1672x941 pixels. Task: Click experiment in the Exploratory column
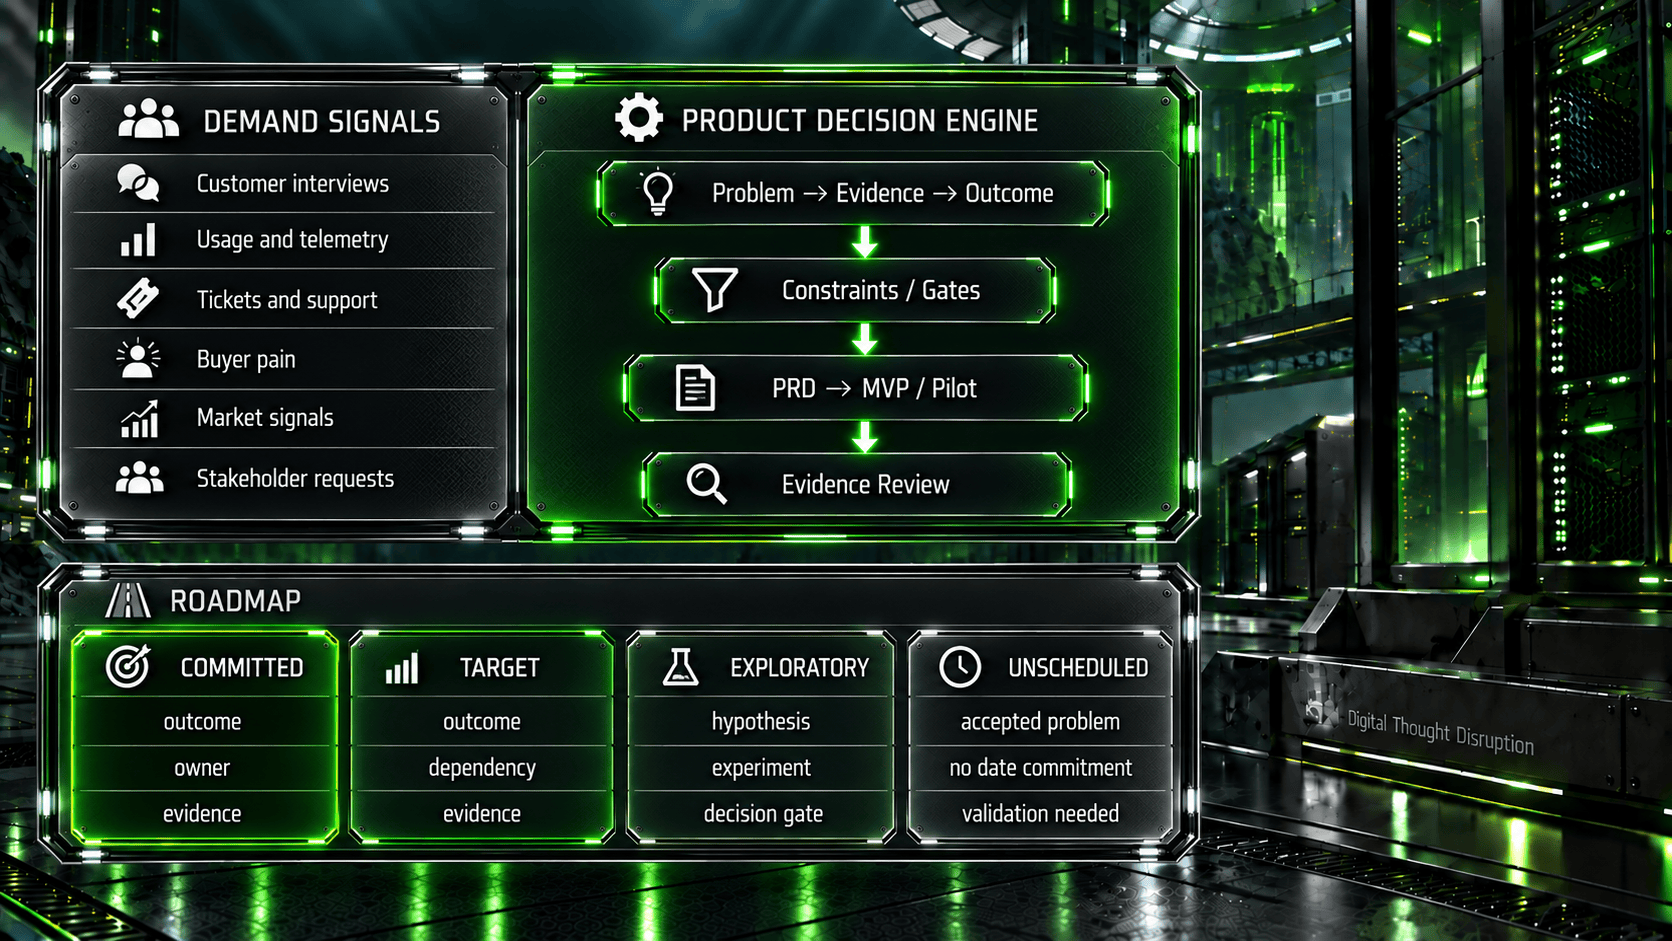click(761, 768)
